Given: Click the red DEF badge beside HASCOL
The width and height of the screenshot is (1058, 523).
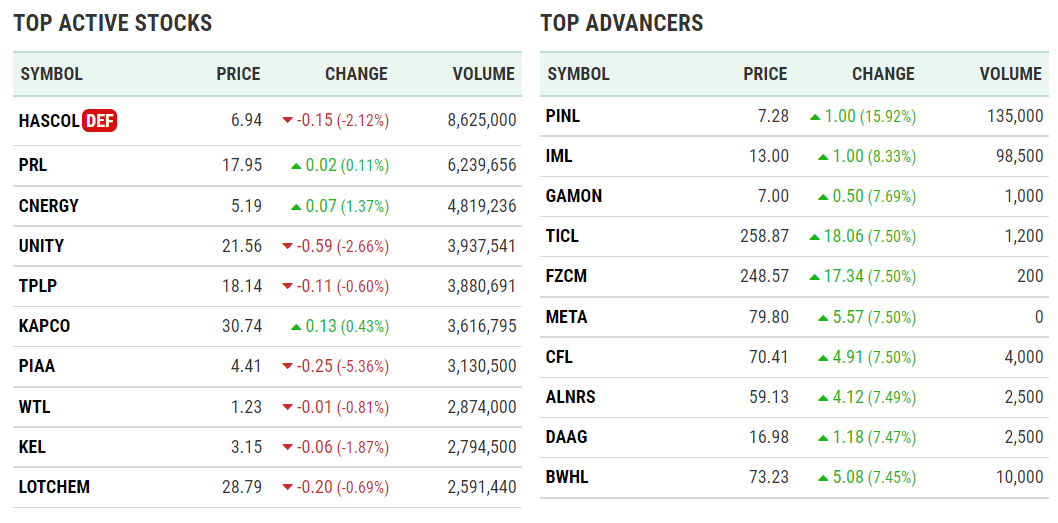Looking at the screenshot, I should 100,121.
